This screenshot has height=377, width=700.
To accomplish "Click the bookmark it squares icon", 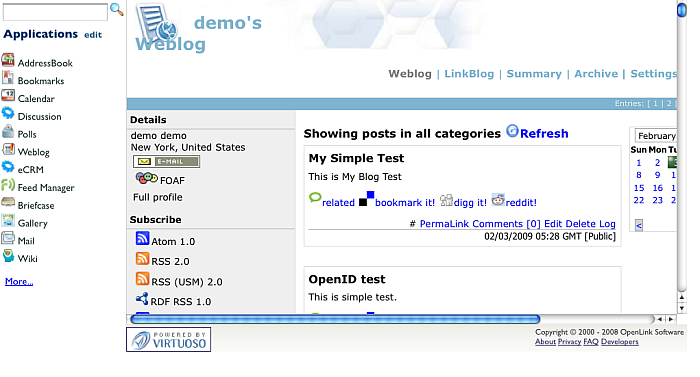I will coord(367,199).
